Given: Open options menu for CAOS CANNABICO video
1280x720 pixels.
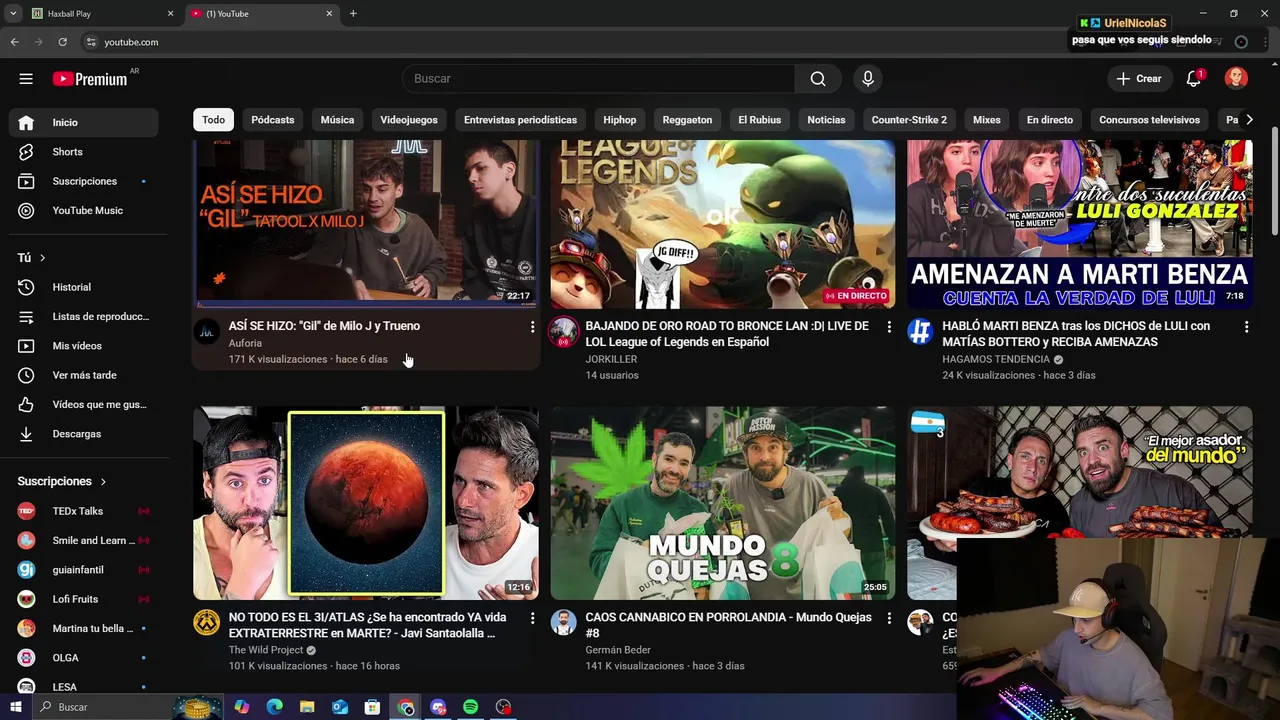Looking at the screenshot, I should (889, 619).
